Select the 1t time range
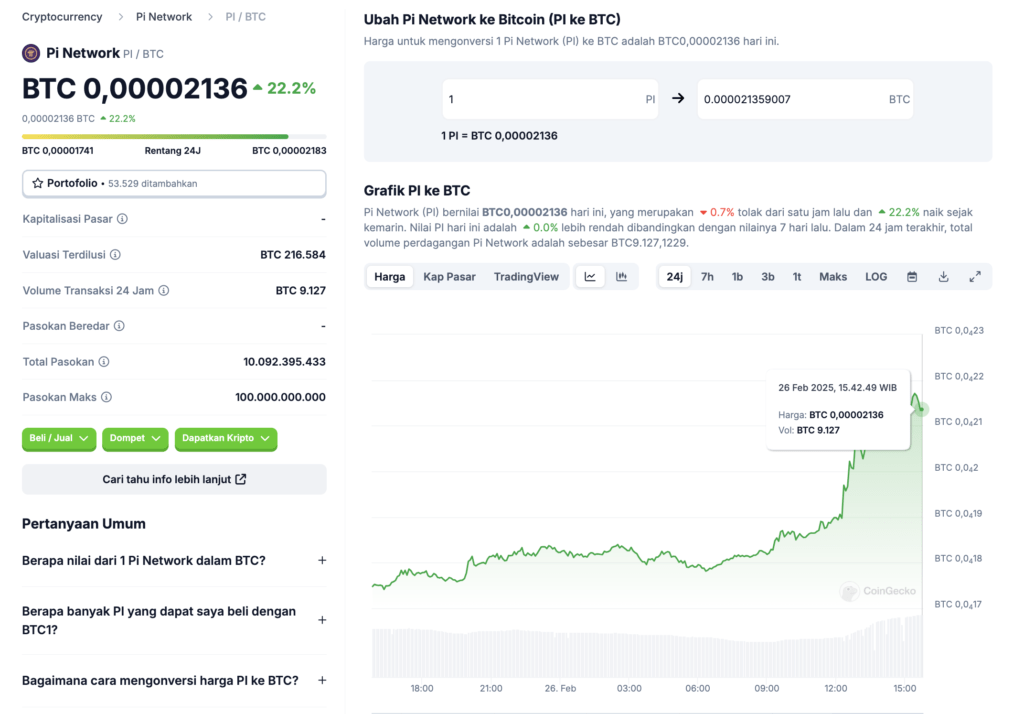This screenshot has height=714, width=1024. click(797, 276)
